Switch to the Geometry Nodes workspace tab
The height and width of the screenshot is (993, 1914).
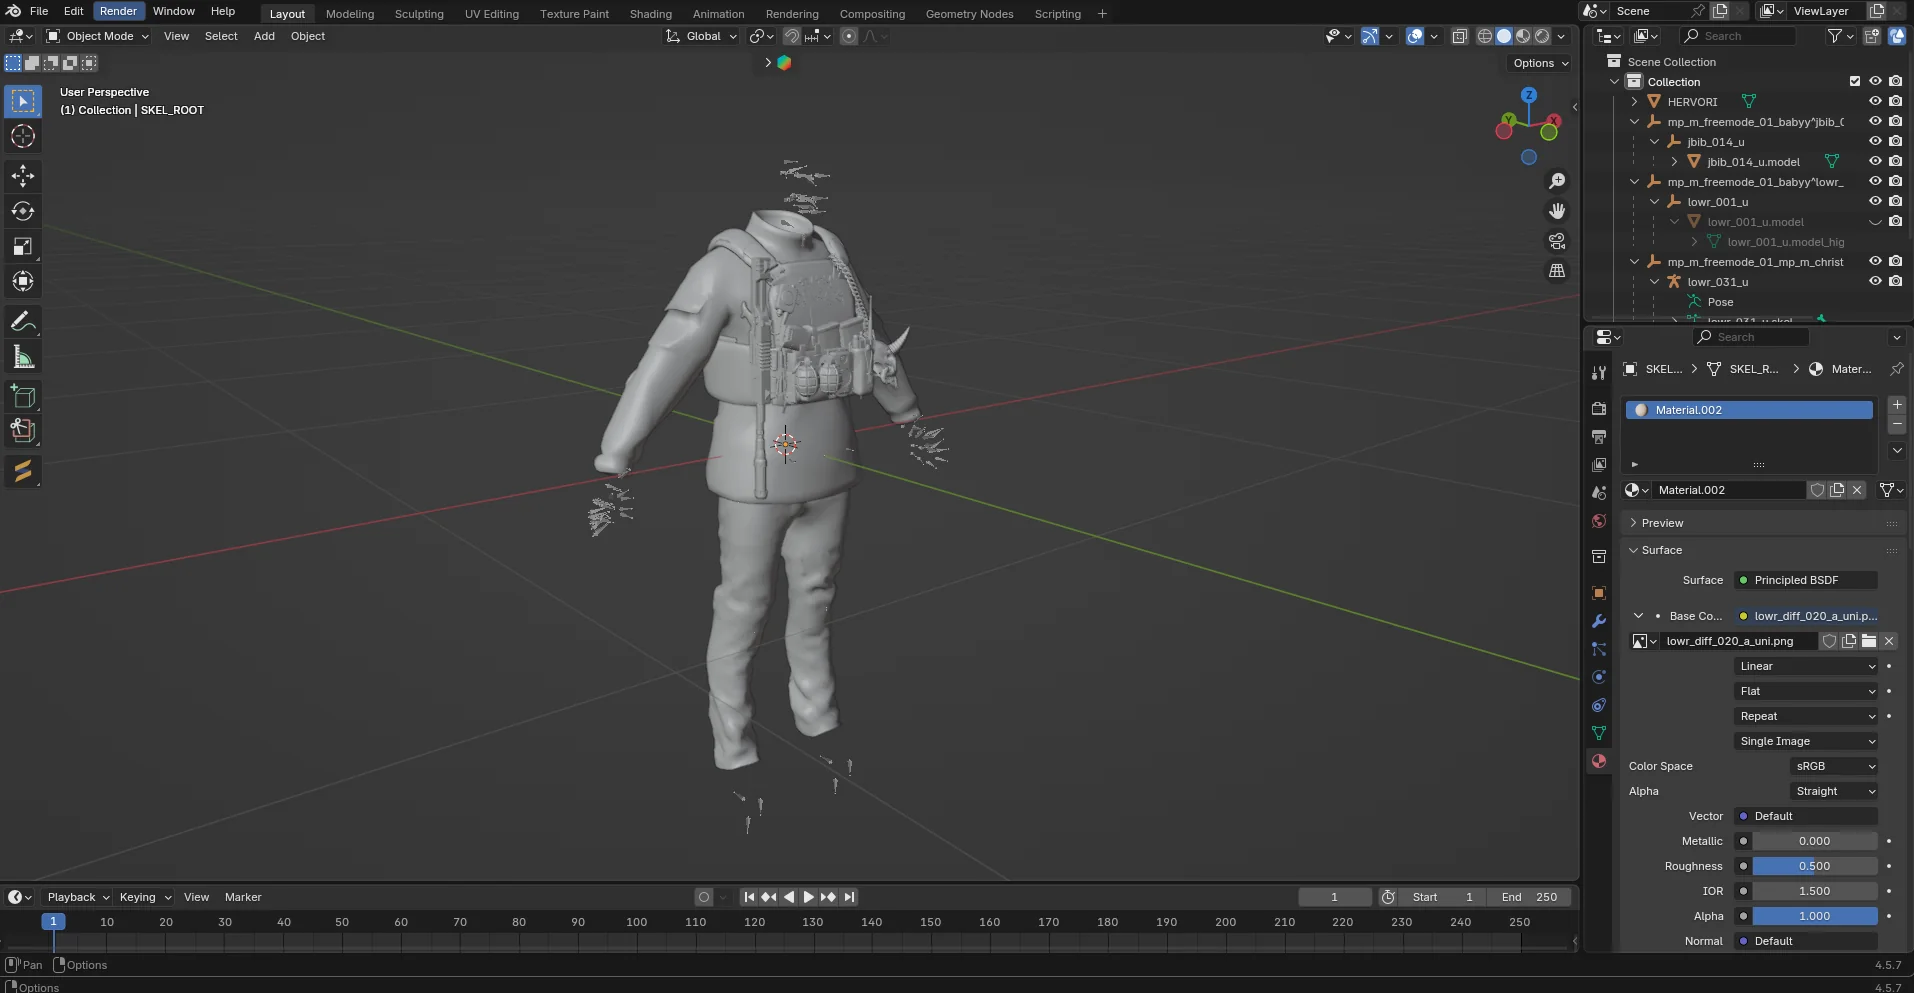tap(969, 14)
